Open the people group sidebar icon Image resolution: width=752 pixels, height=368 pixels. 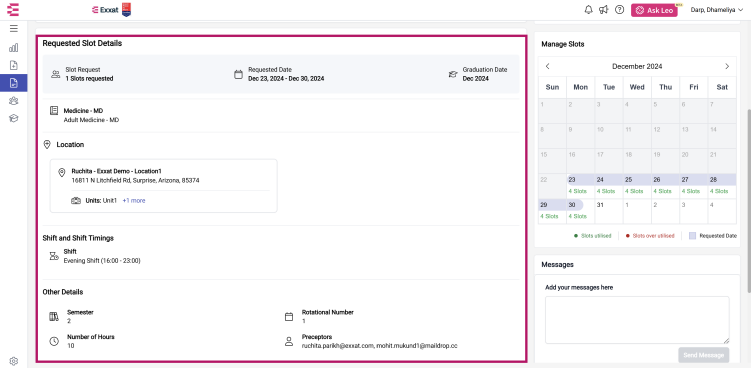coord(13,101)
